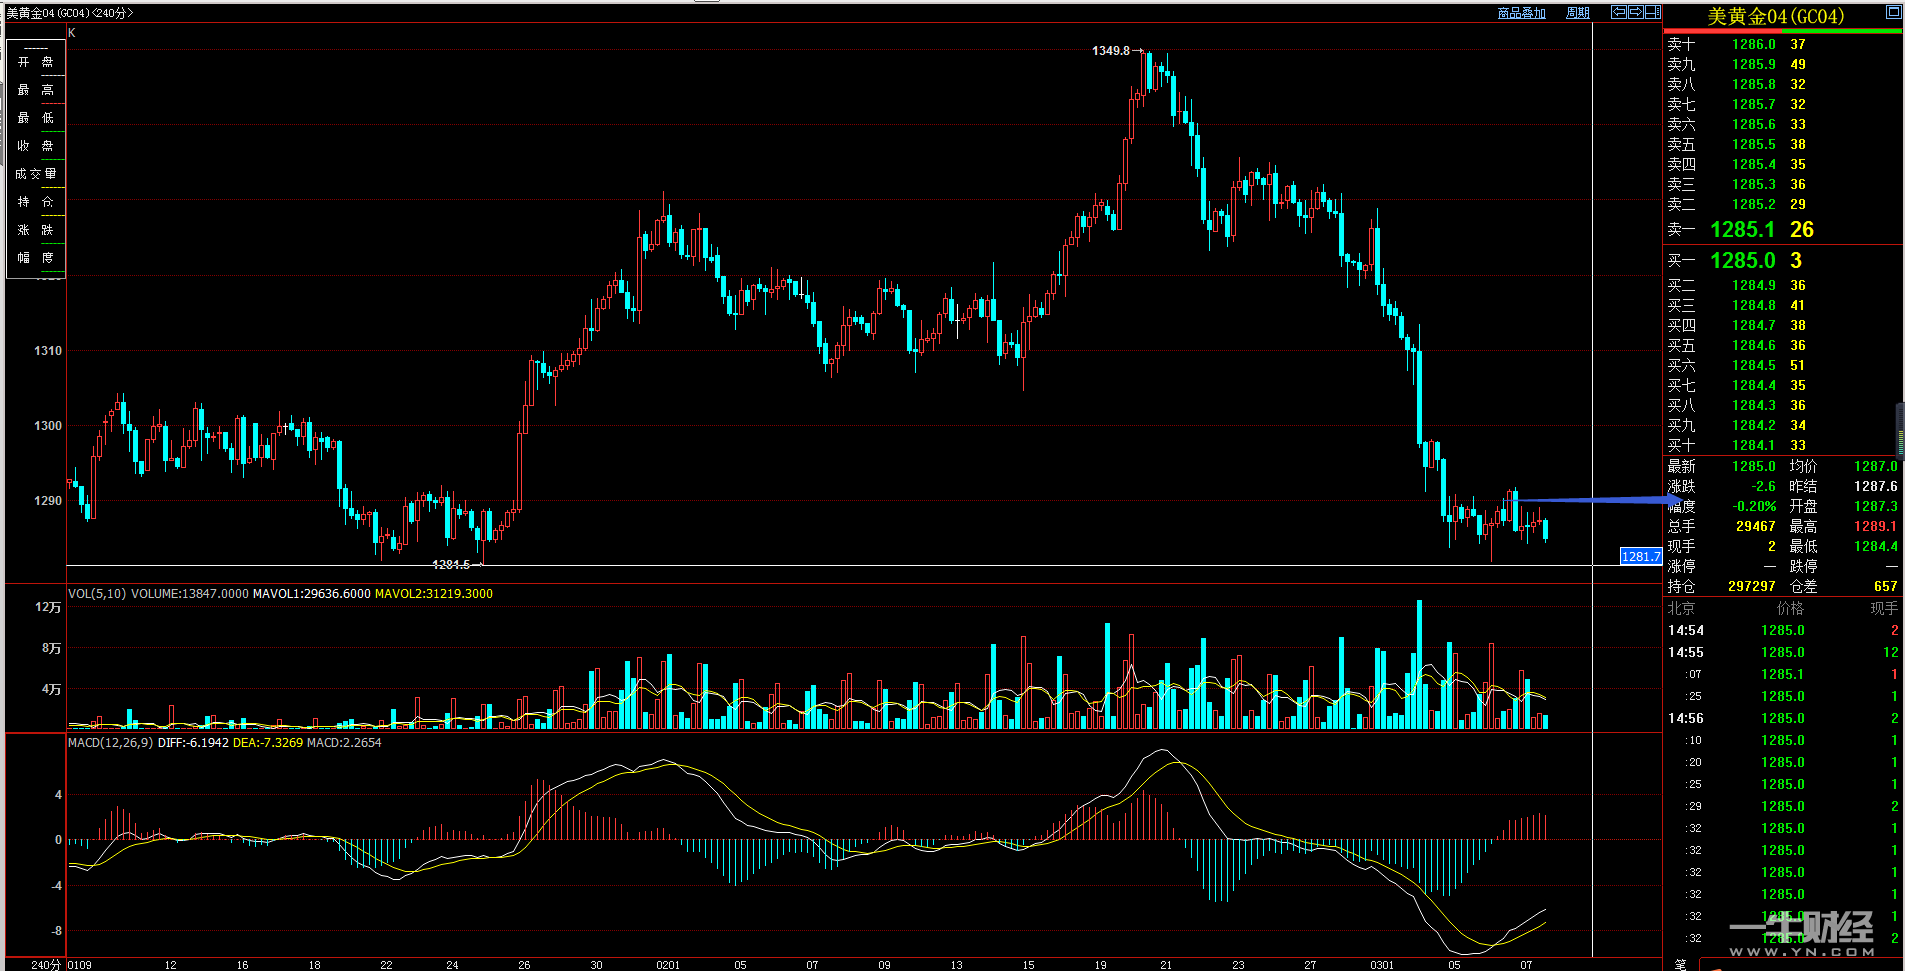The image size is (1905, 971).
Task: Click the left arrow navigation icon
Action: click(1619, 12)
